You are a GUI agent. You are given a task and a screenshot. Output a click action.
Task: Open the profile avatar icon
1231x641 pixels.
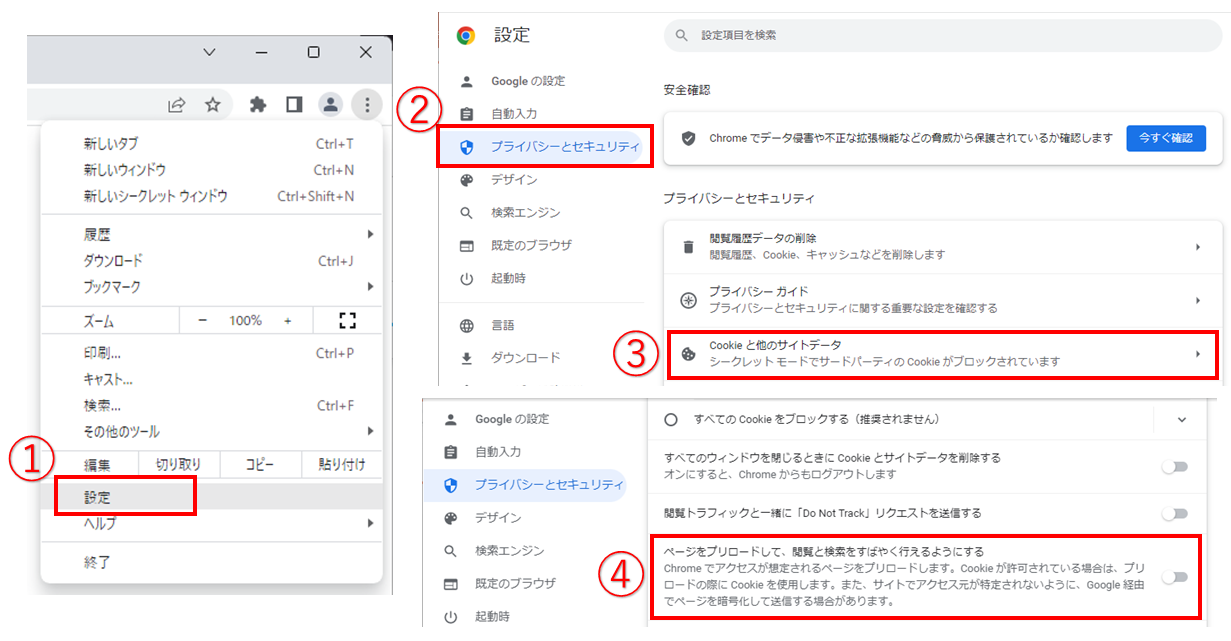click(330, 104)
